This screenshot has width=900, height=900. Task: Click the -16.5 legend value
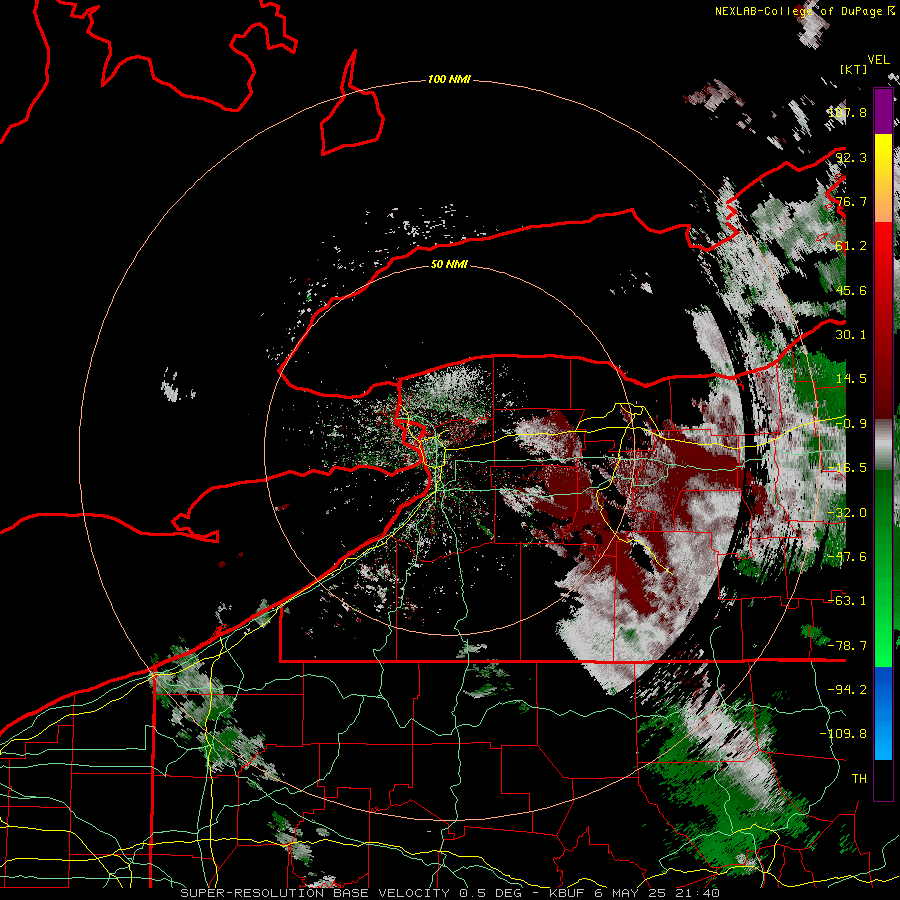click(847, 467)
